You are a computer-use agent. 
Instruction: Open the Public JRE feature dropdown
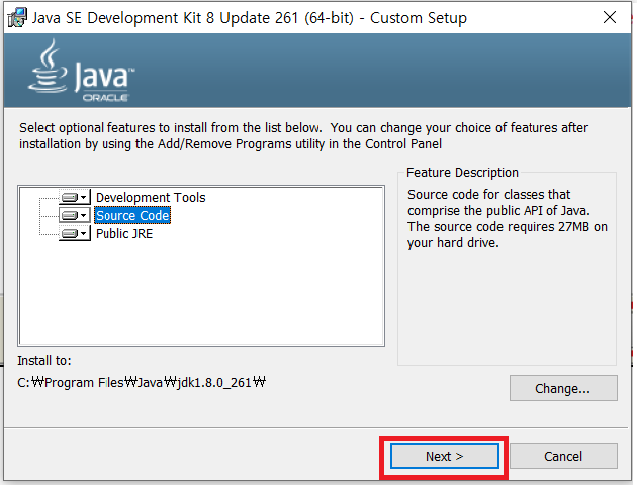tap(75, 233)
